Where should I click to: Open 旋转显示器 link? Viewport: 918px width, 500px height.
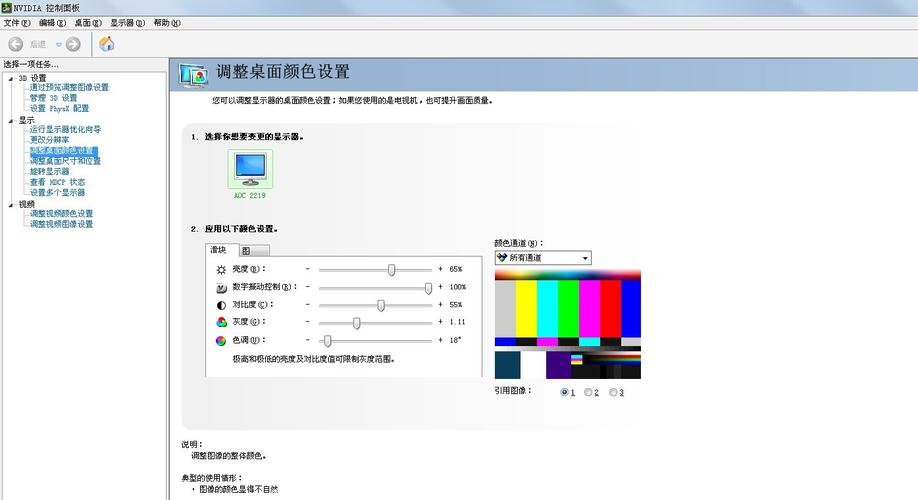pos(49,172)
